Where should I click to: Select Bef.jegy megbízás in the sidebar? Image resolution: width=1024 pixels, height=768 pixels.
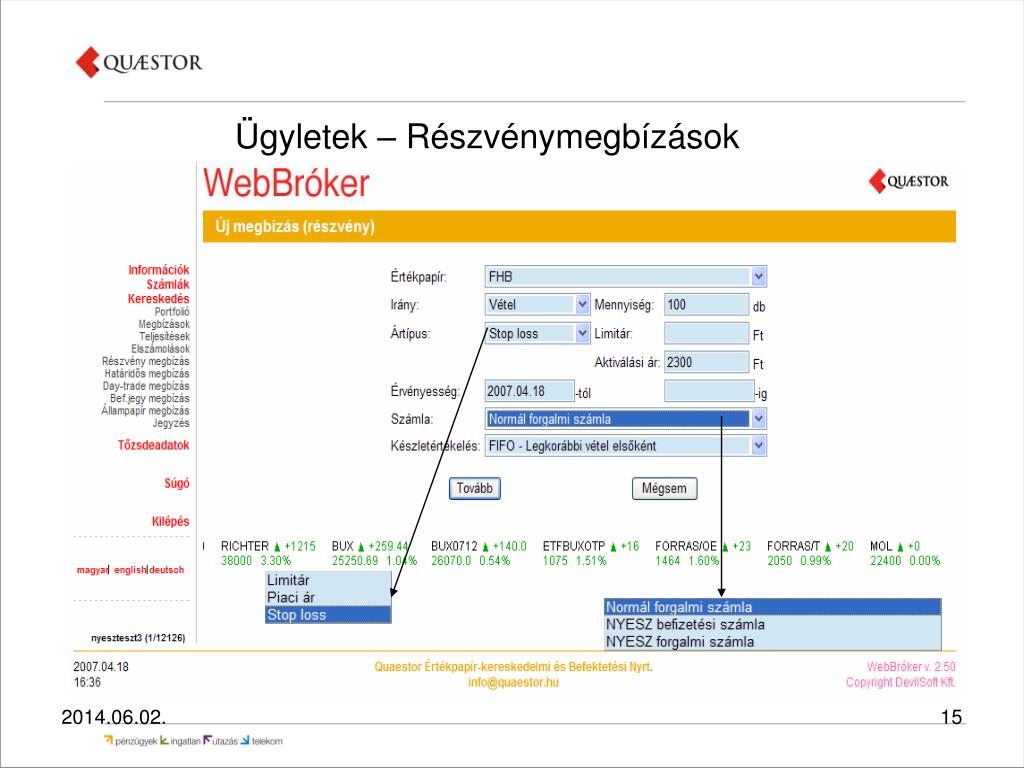(x=150, y=398)
